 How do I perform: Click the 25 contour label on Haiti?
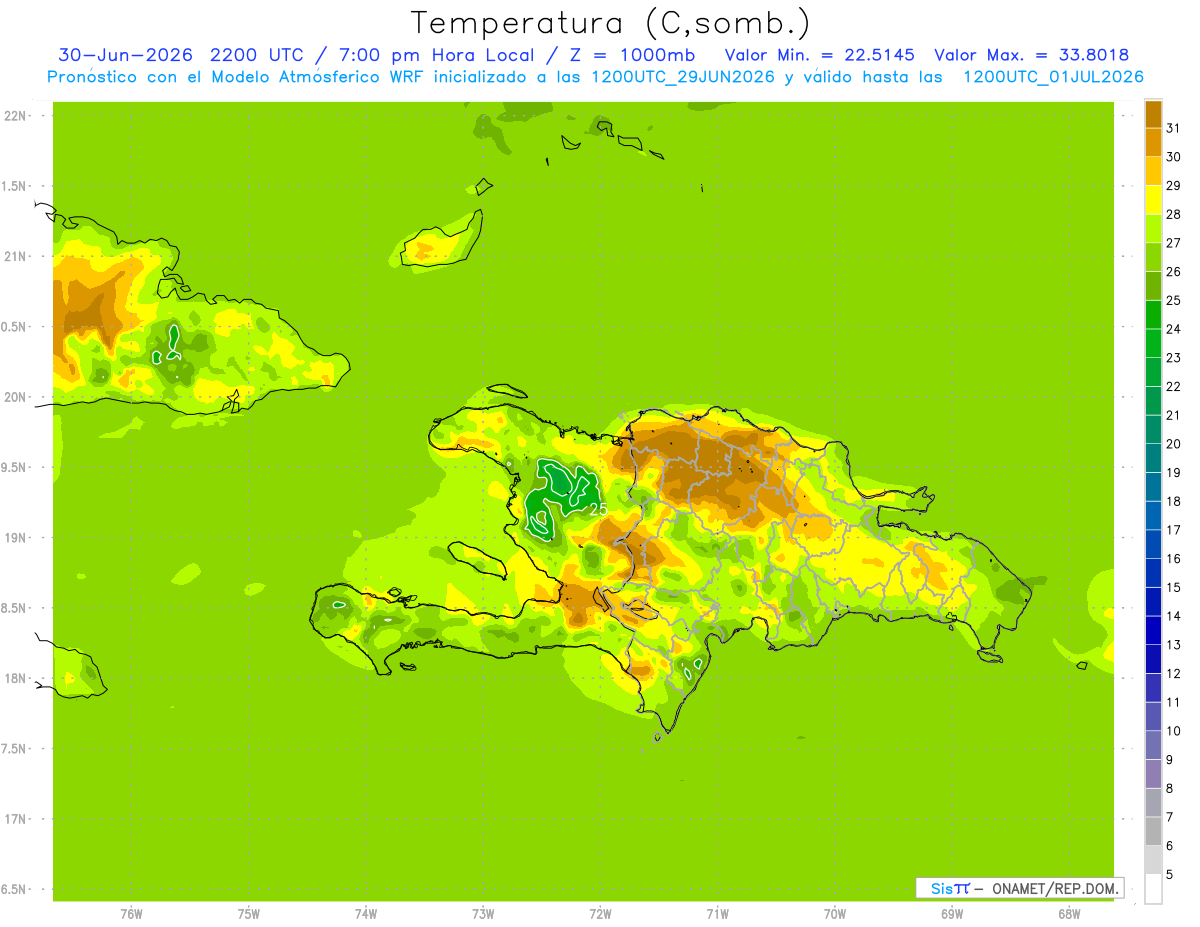point(599,509)
